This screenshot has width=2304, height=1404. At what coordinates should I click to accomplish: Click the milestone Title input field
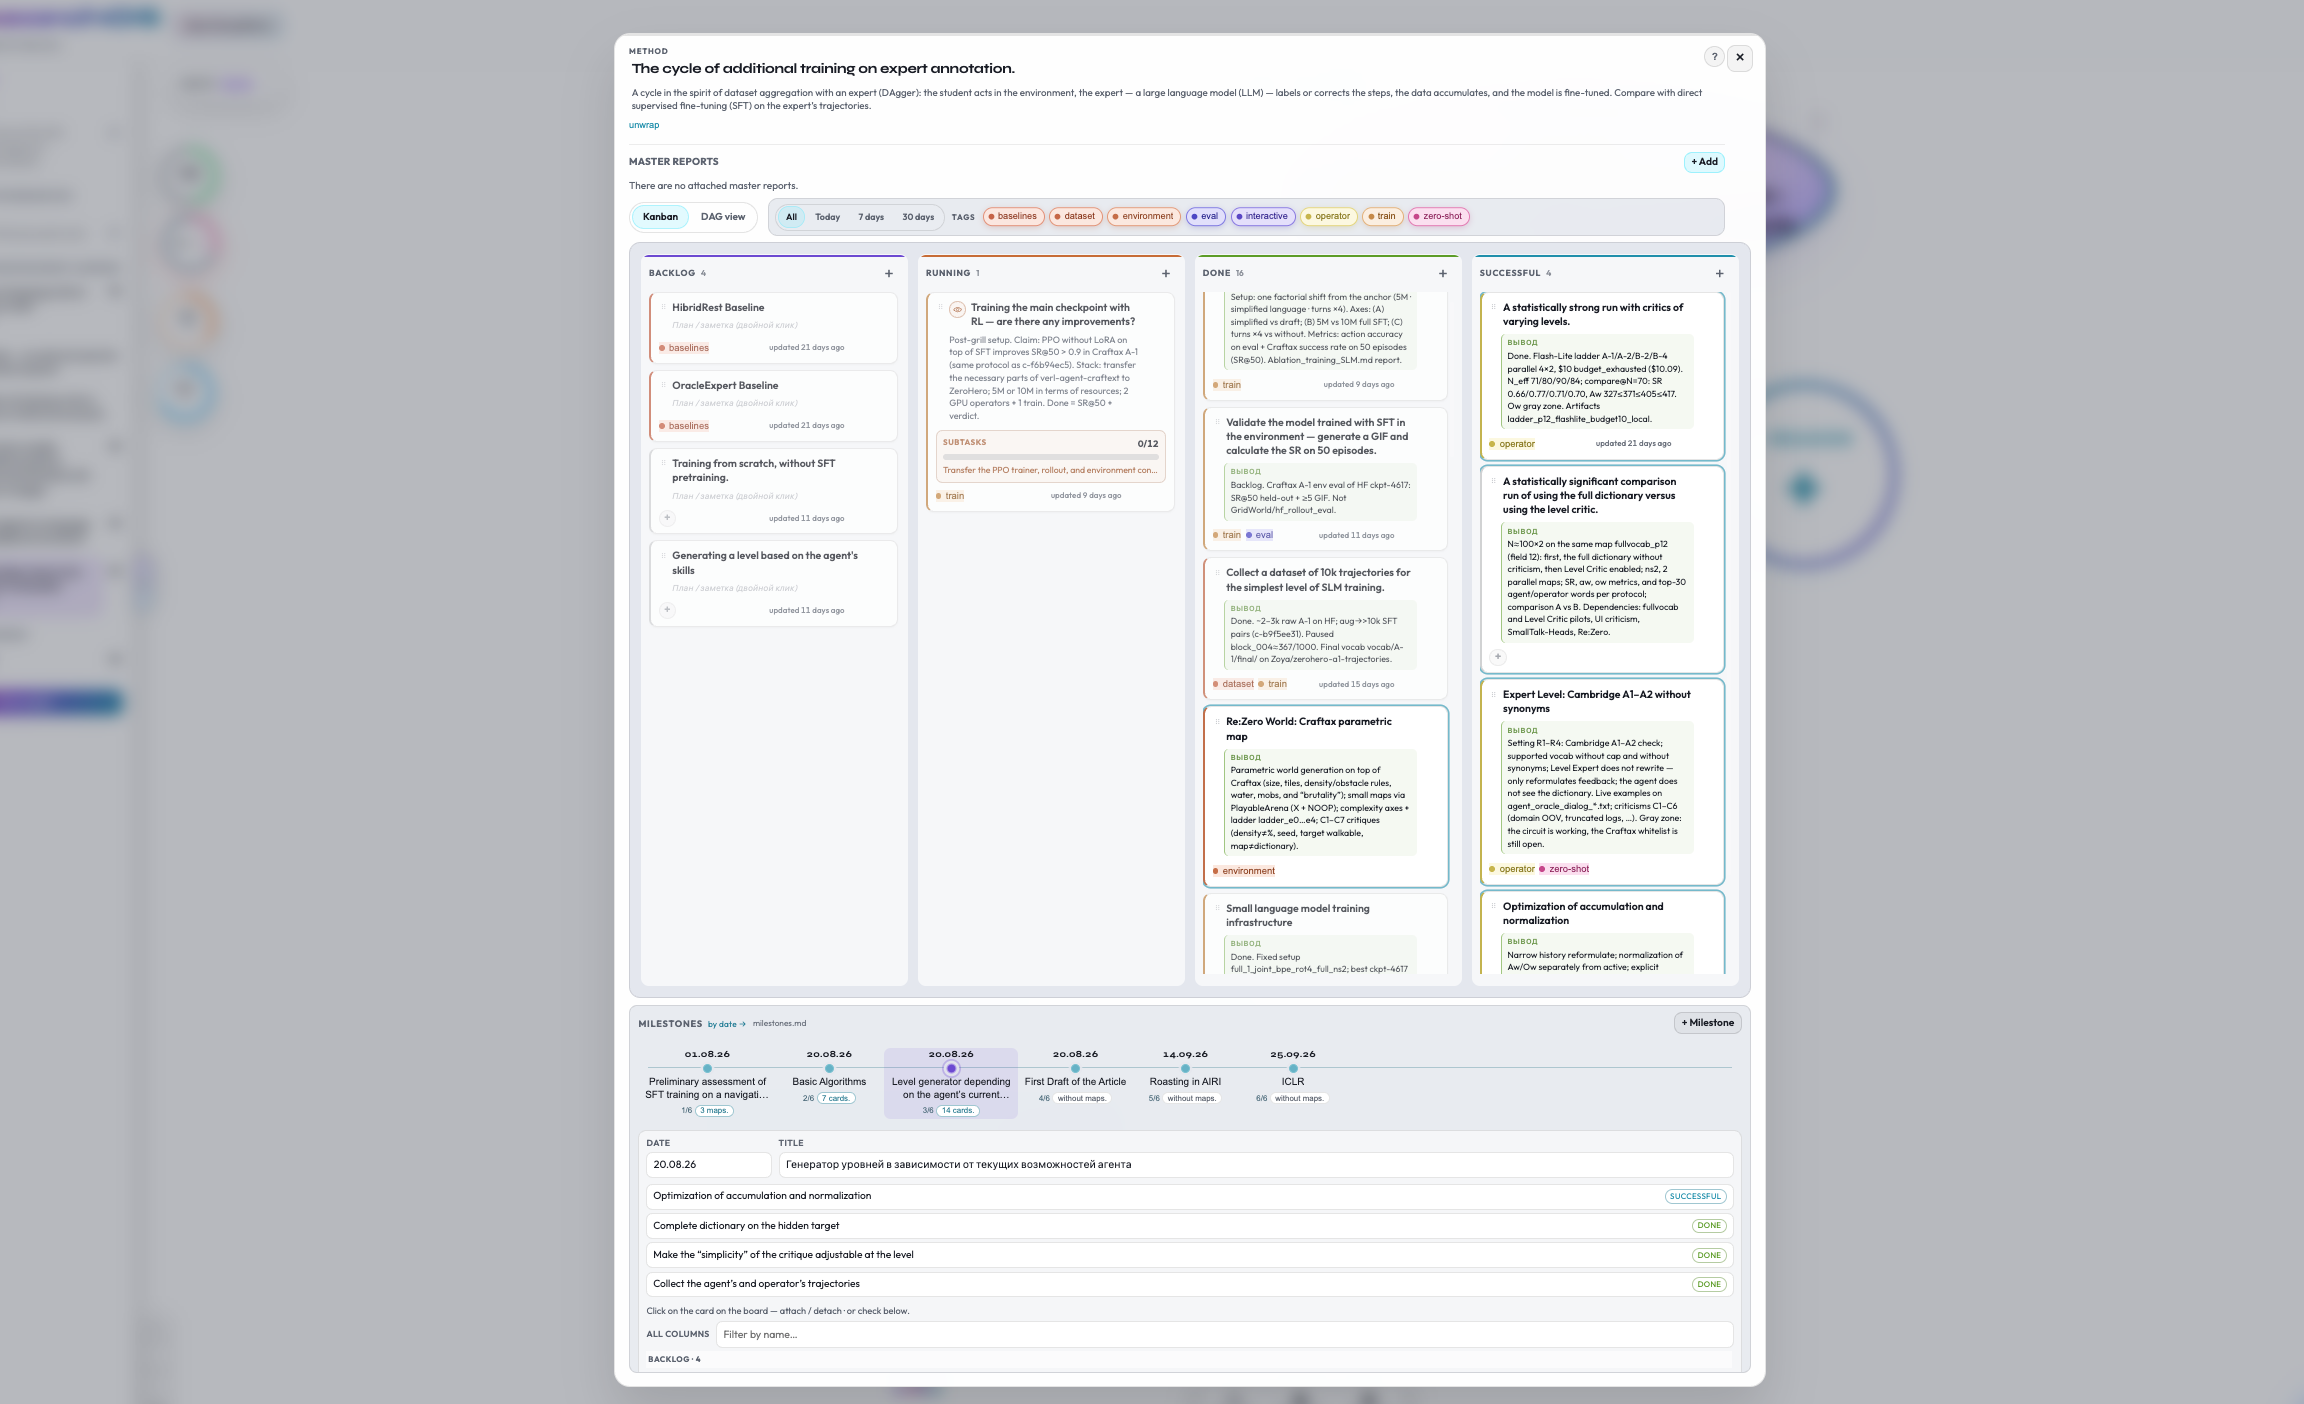point(1255,1165)
